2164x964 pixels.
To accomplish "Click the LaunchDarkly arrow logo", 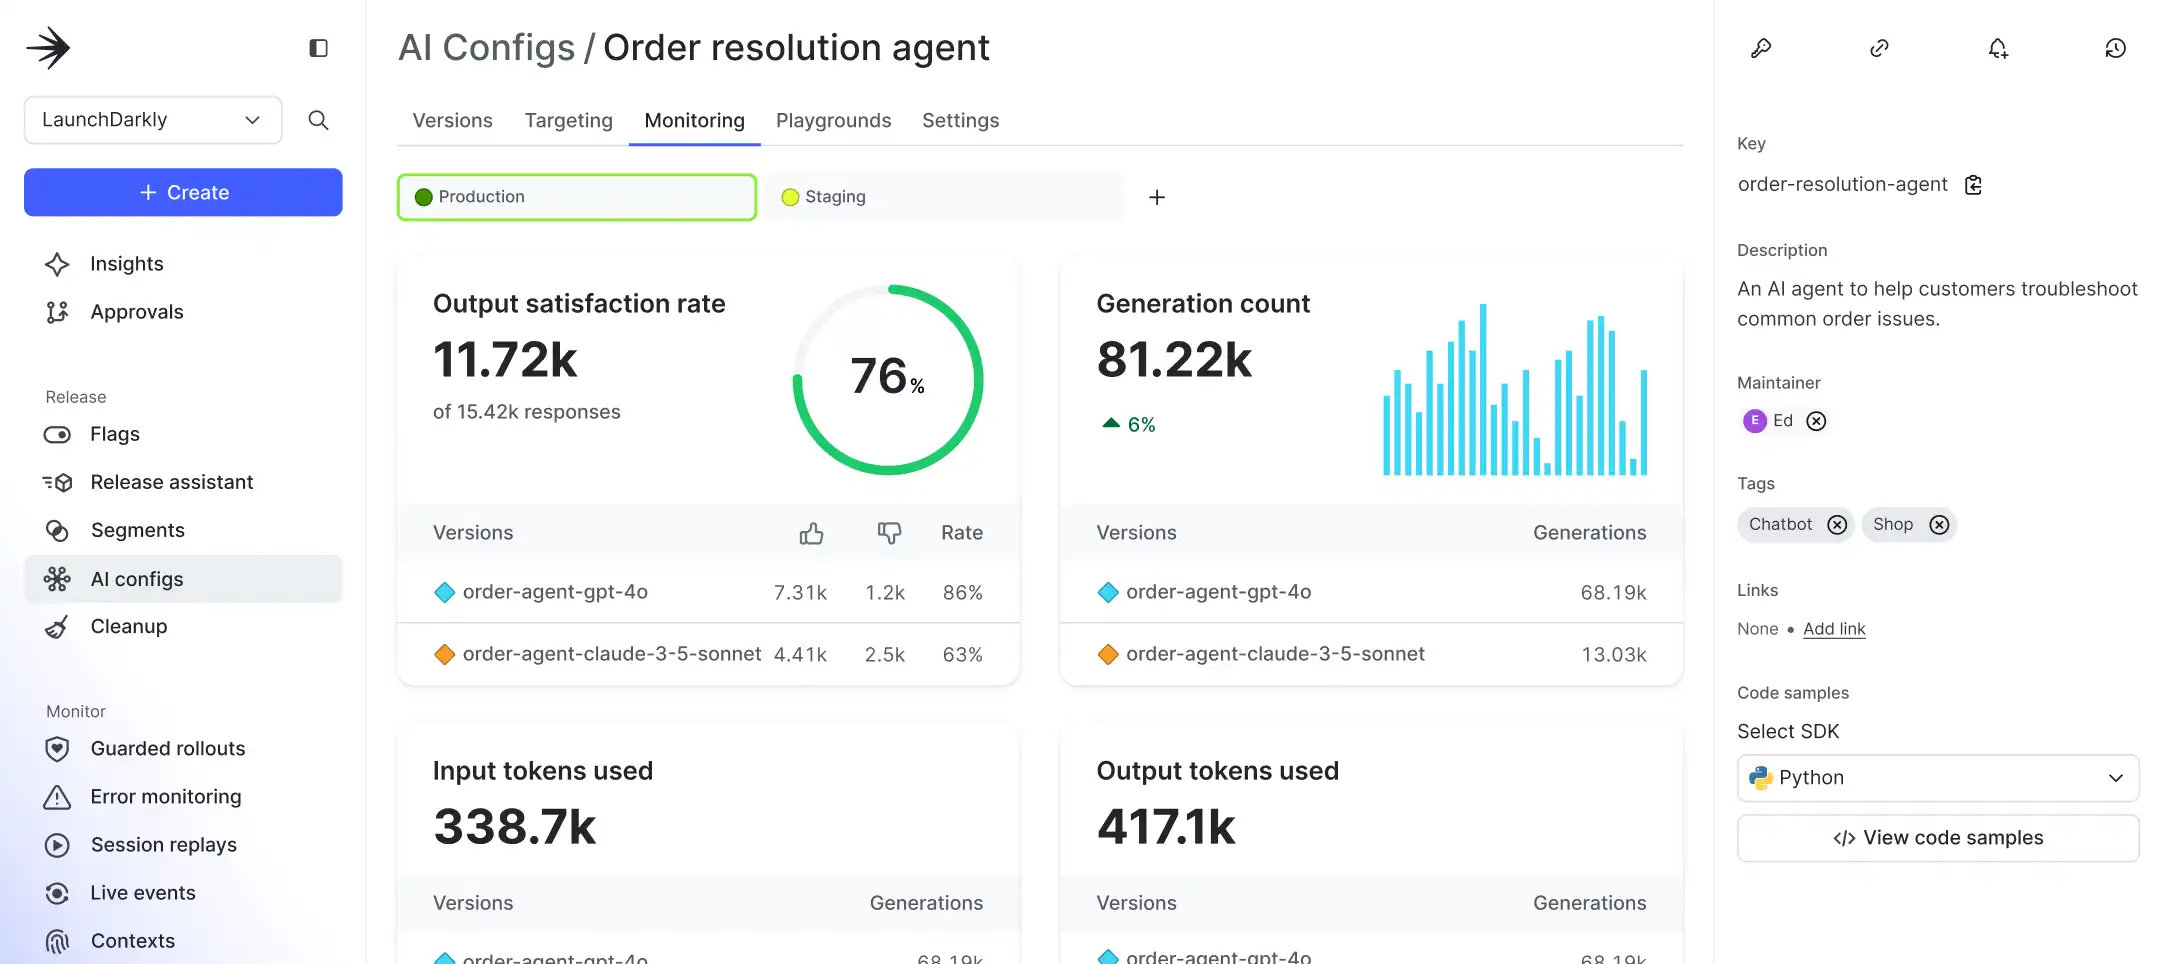I will coord(48,48).
